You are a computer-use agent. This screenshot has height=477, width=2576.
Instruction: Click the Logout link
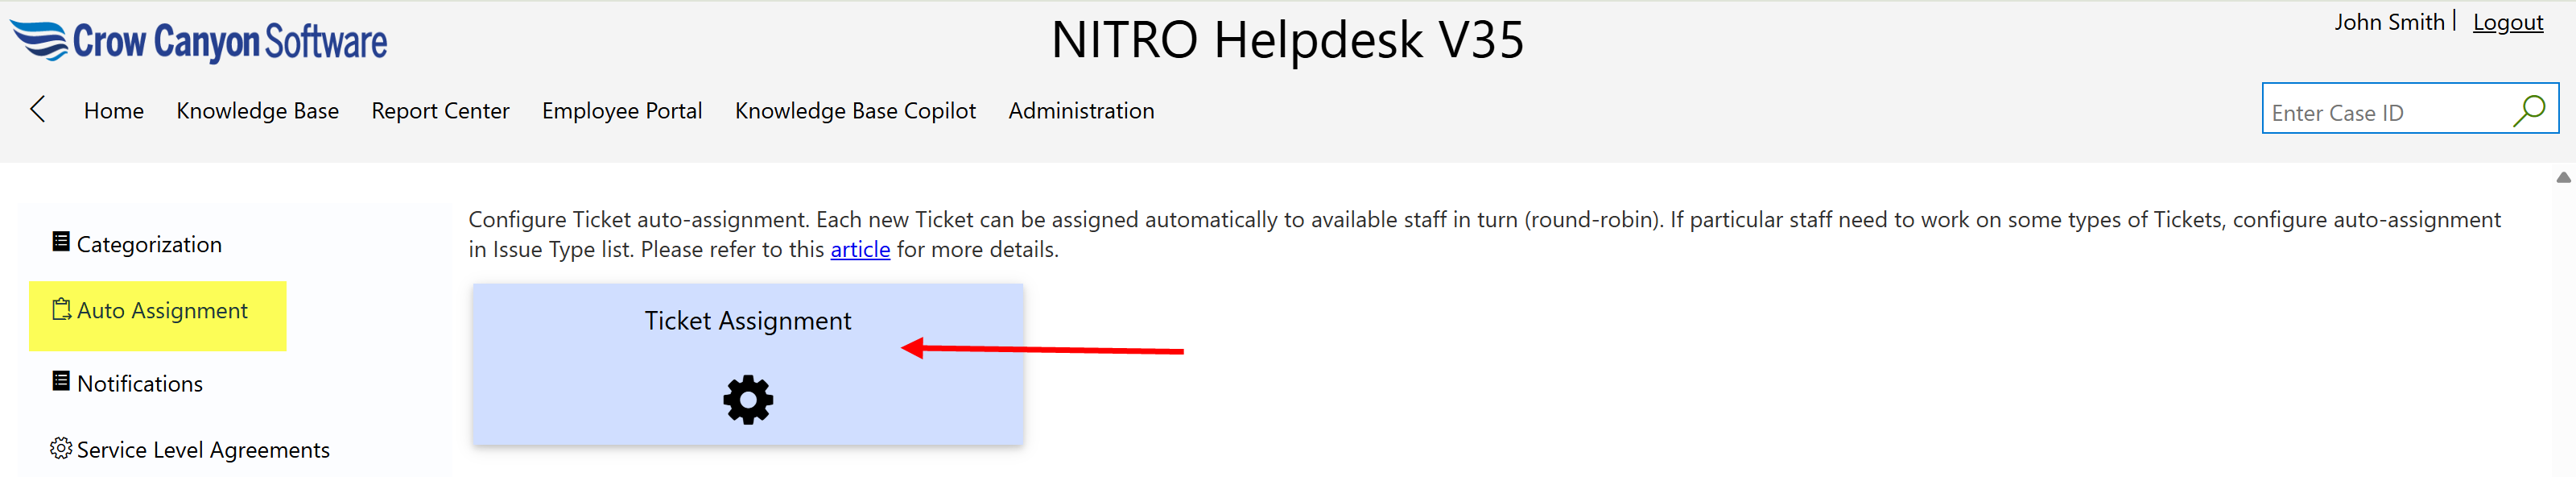click(x=2508, y=21)
